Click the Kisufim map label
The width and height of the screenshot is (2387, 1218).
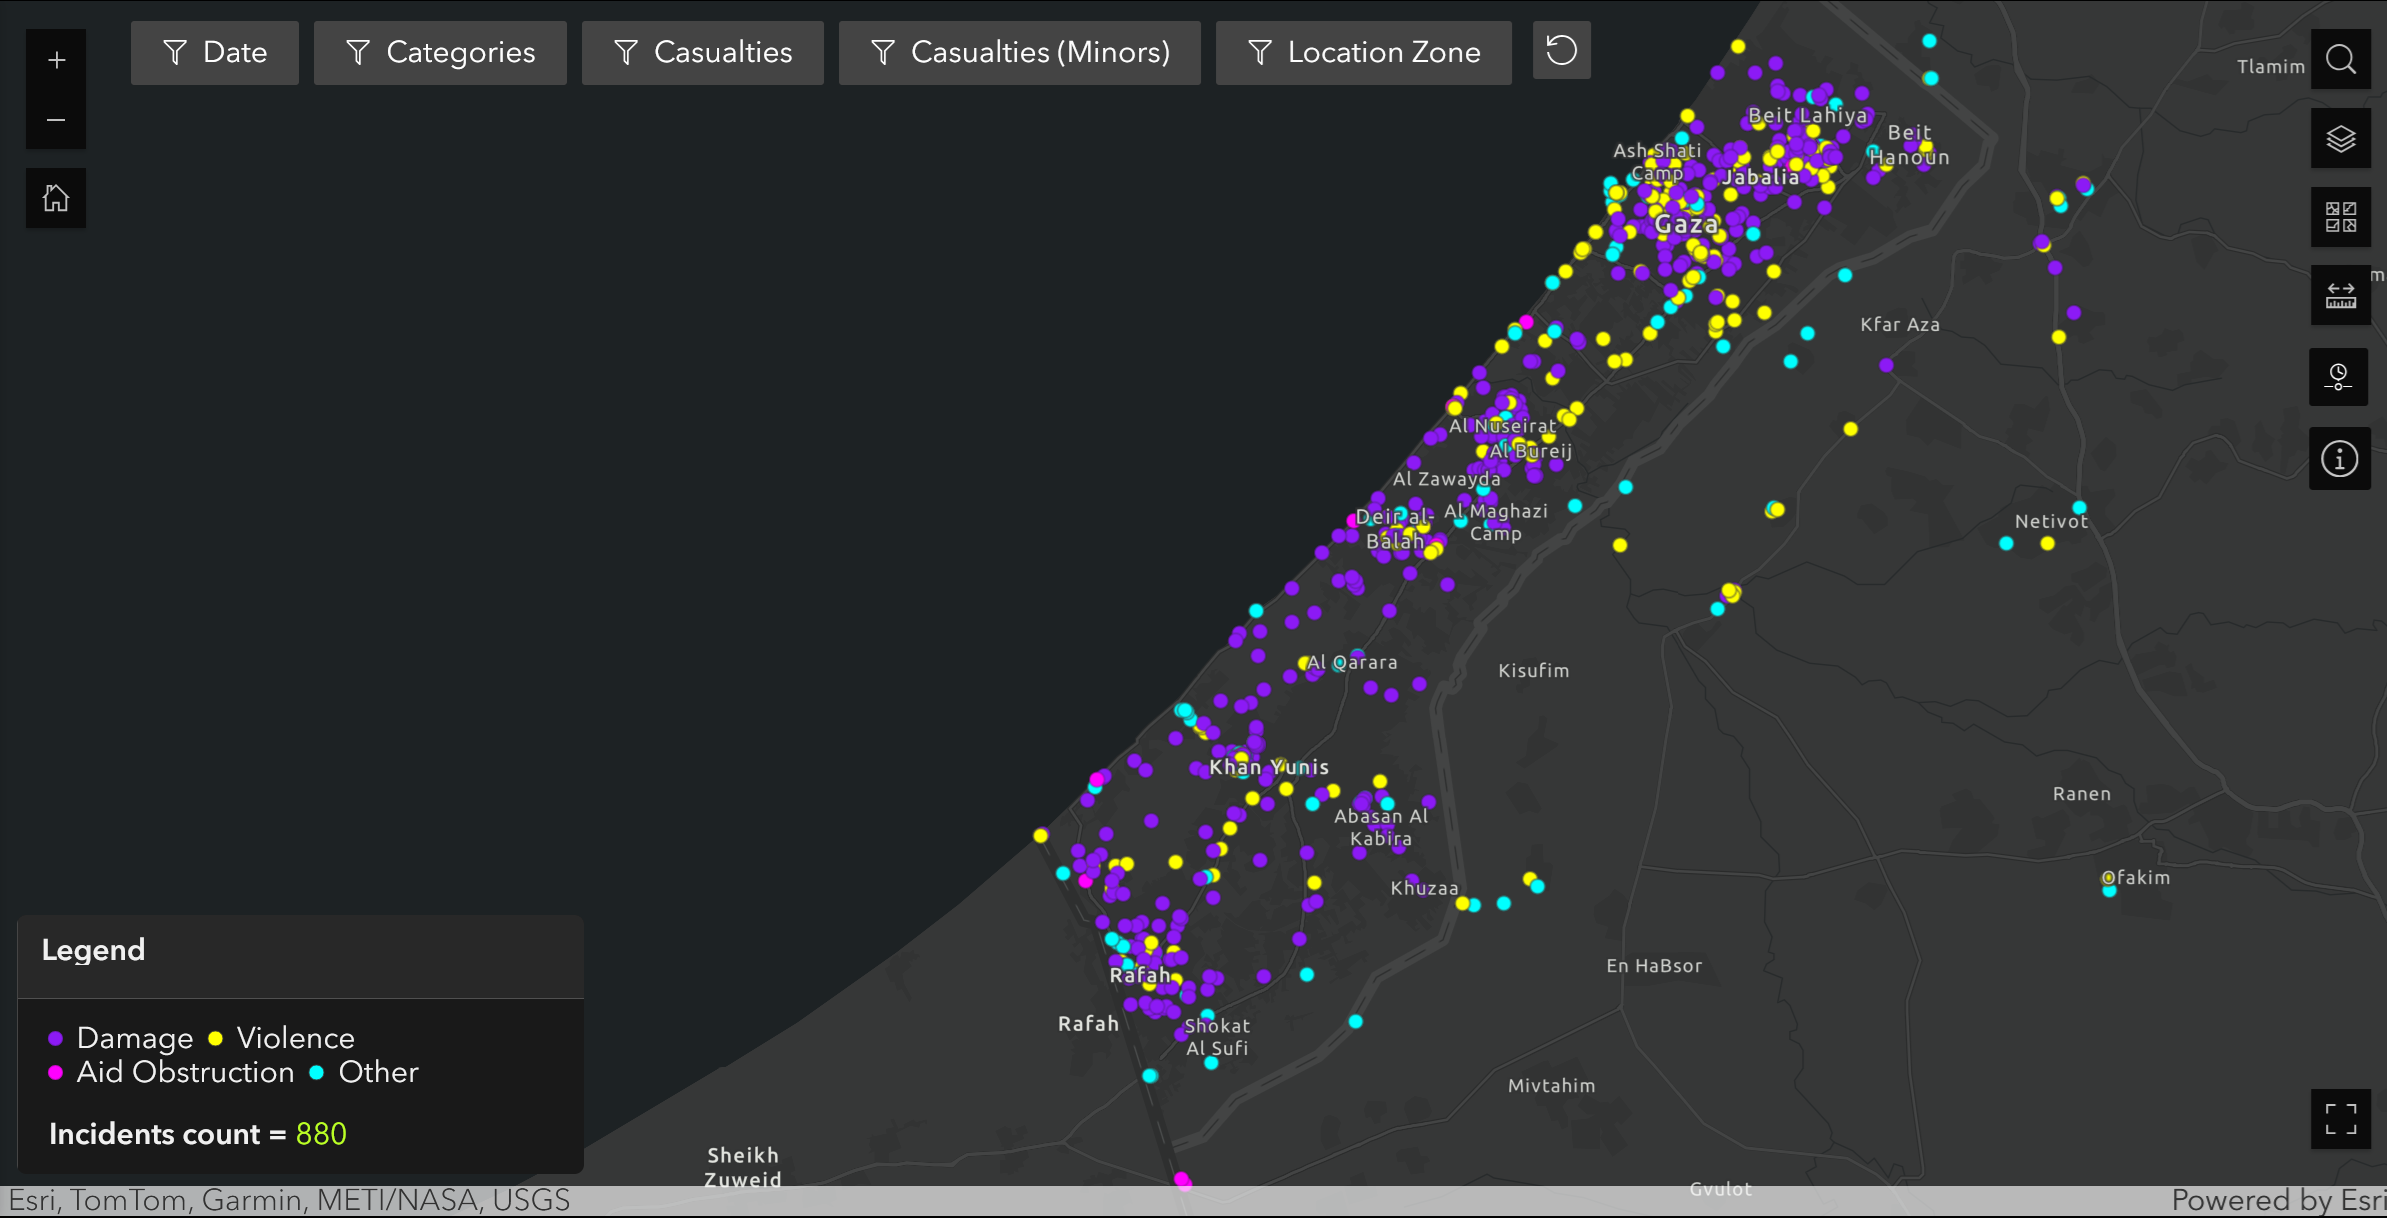tap(1534, 670)
